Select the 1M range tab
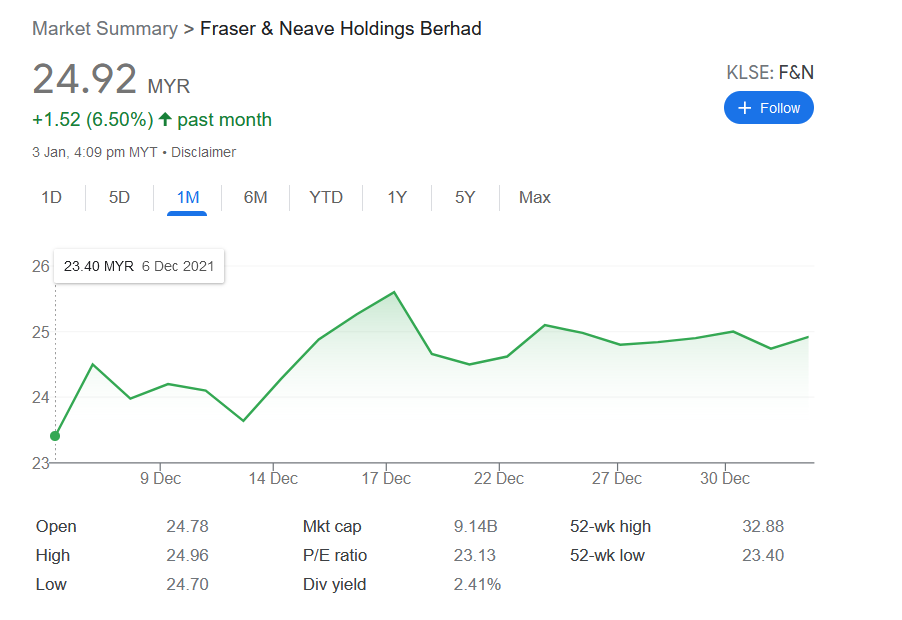The width and height of the screenshot is (902, 620). coord(188,197)
